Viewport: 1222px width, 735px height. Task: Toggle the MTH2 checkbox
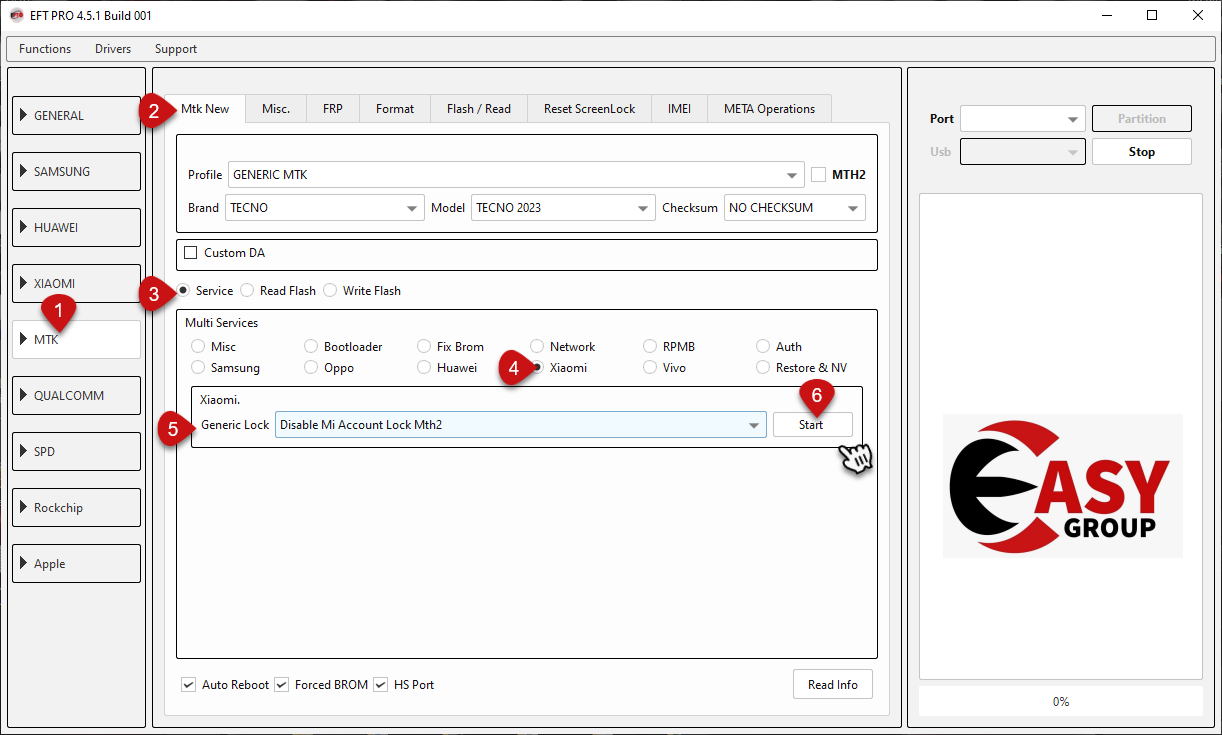pyautogui.click(x=819, y=174)
